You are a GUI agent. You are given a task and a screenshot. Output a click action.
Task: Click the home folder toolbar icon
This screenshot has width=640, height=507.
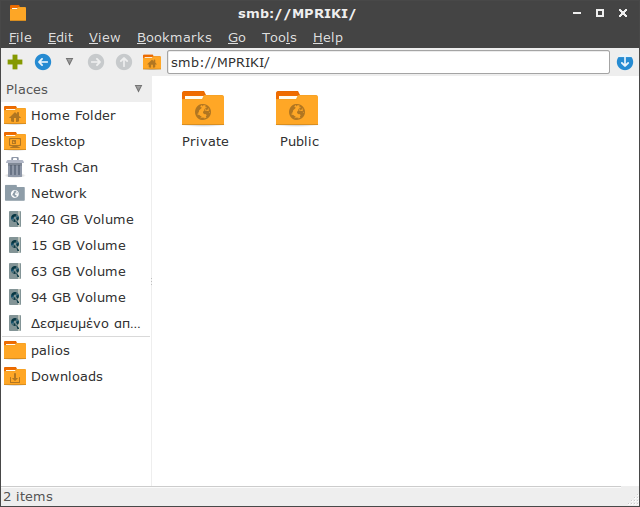152,62
